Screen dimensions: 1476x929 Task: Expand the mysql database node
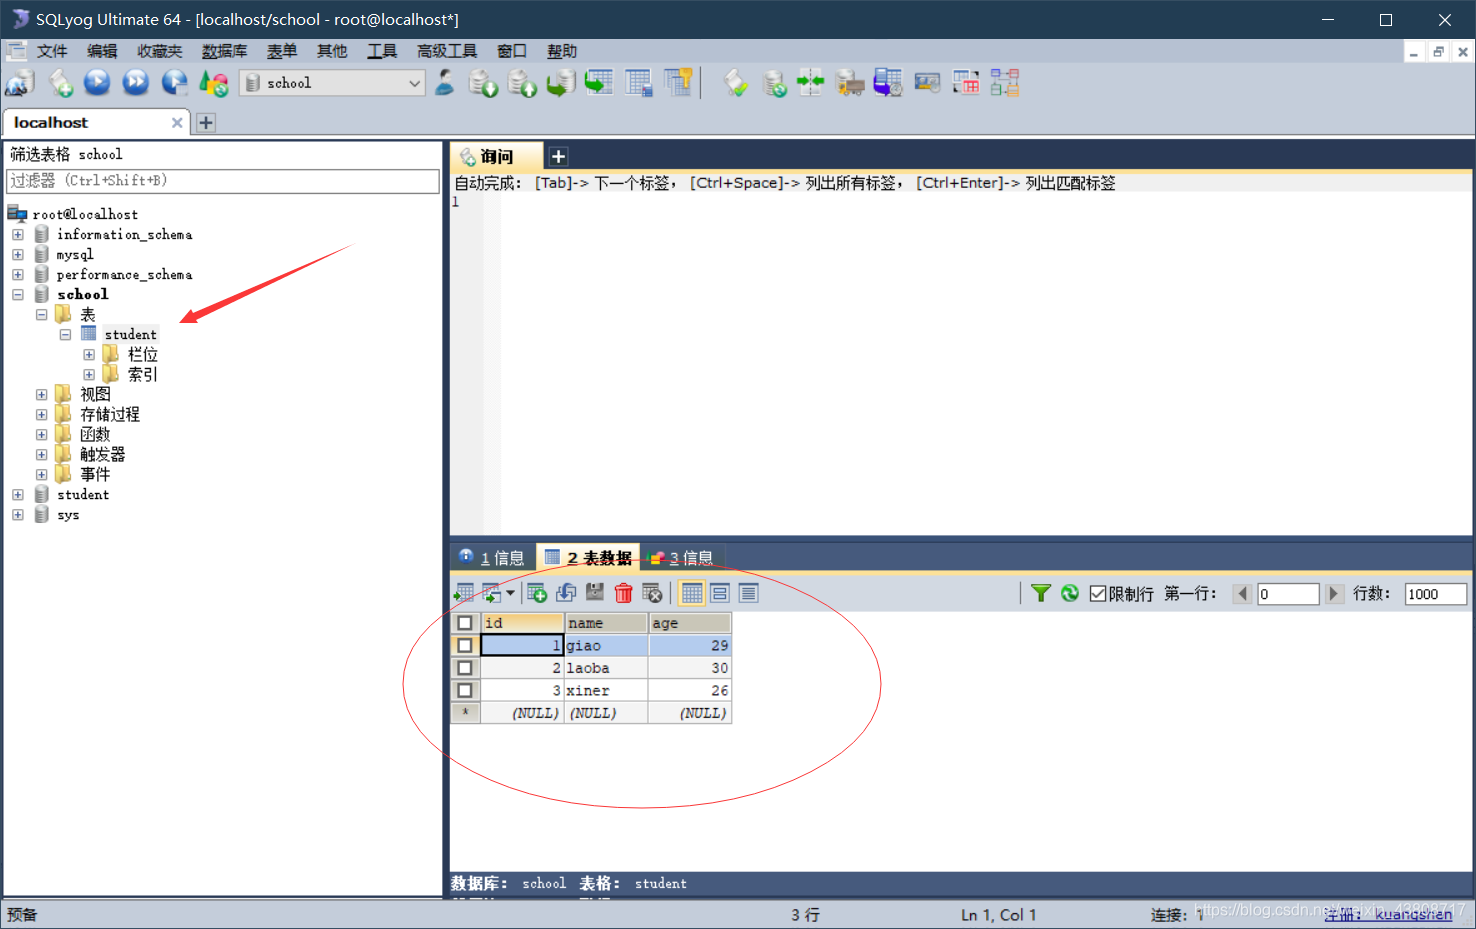(18, 254)
